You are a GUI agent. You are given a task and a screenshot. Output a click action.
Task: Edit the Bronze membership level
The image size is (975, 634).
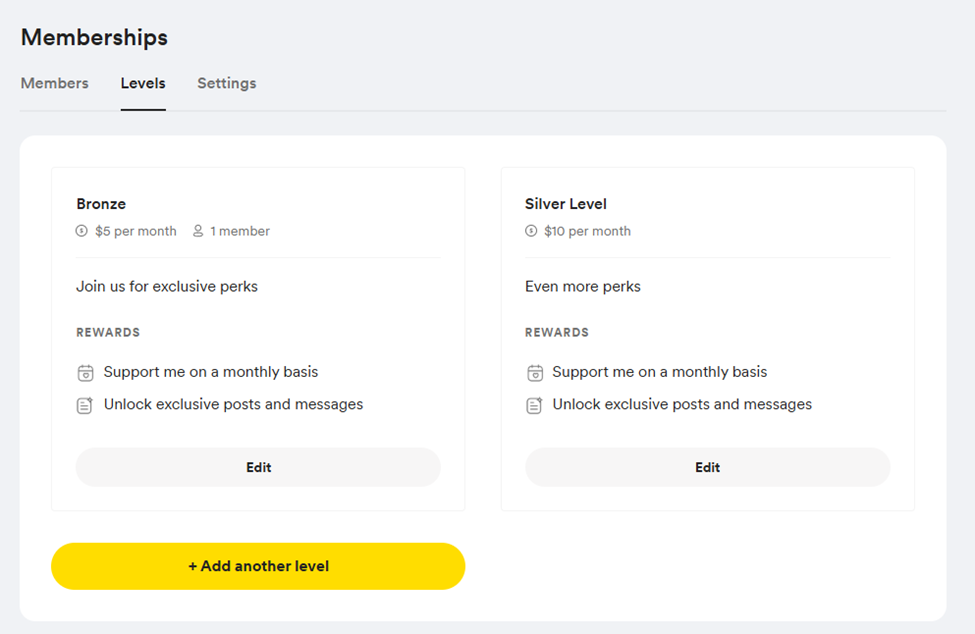[x=258, y=467]
